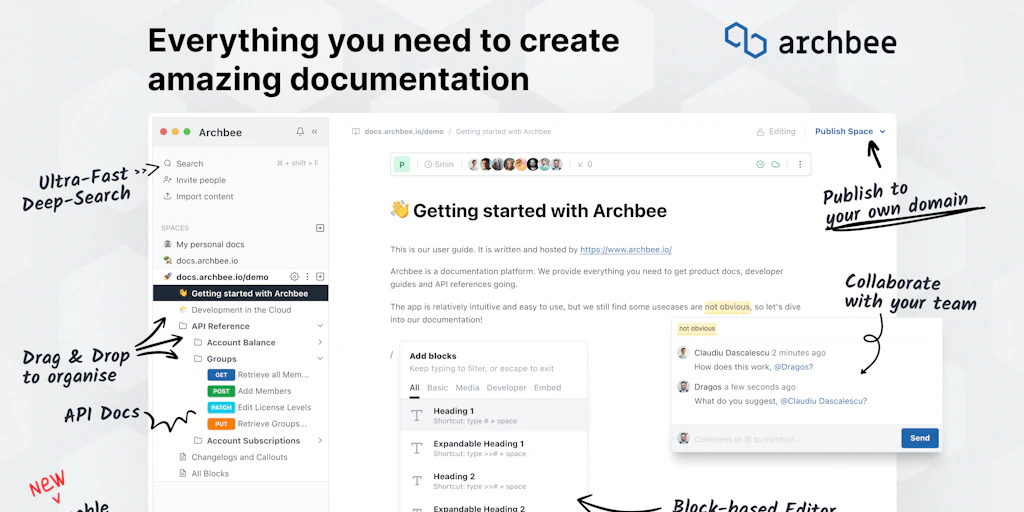Screen dimensions: 1024x512
Task: Click the All Blocks document icon
Action: tap(183, 473)
